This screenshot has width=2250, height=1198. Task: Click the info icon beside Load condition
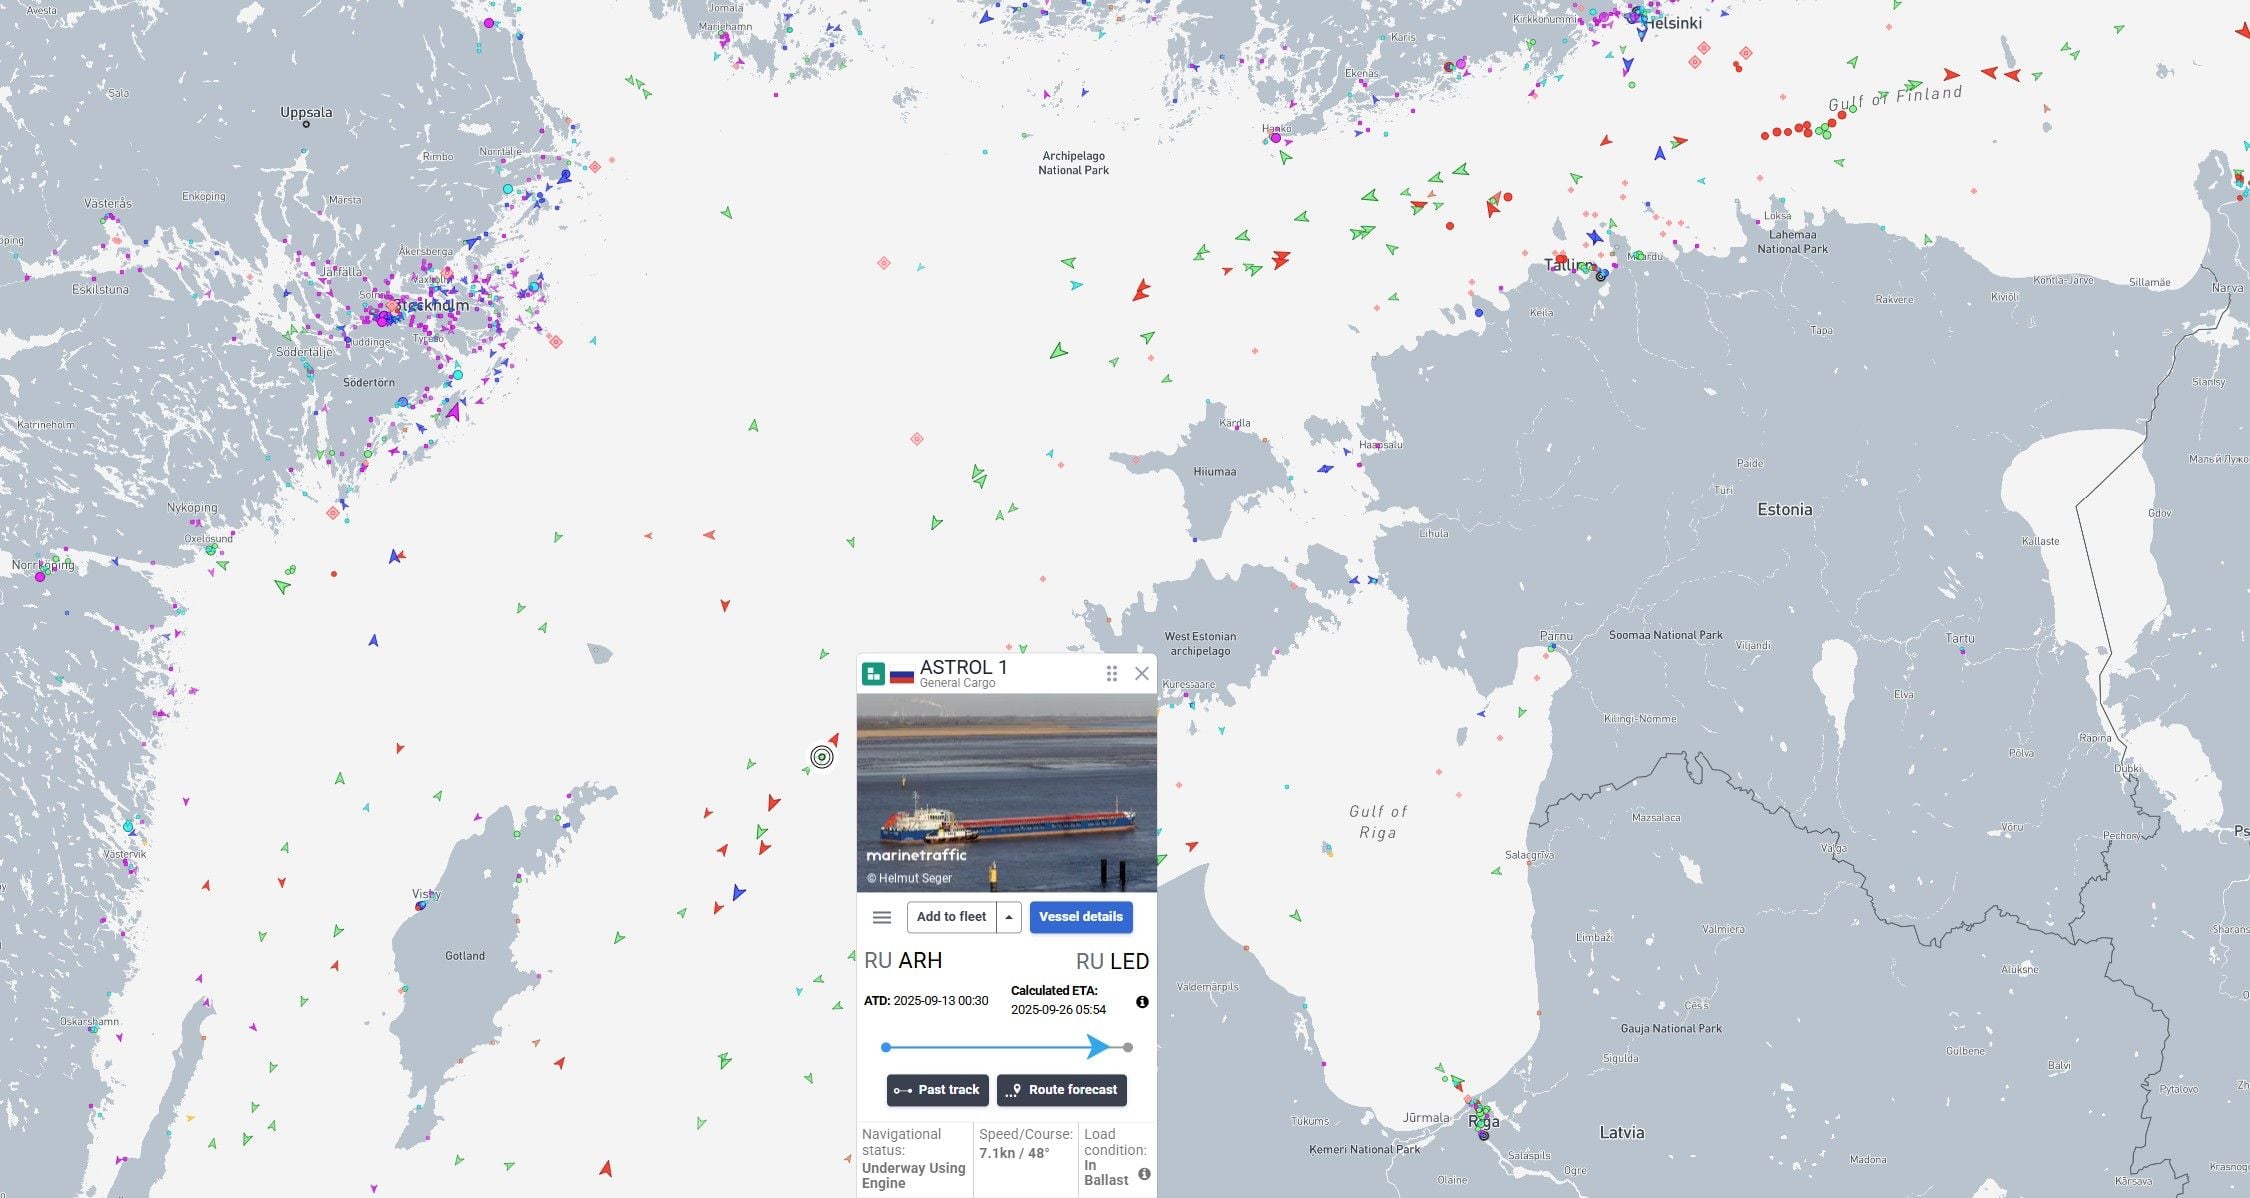point(1144,1174)
